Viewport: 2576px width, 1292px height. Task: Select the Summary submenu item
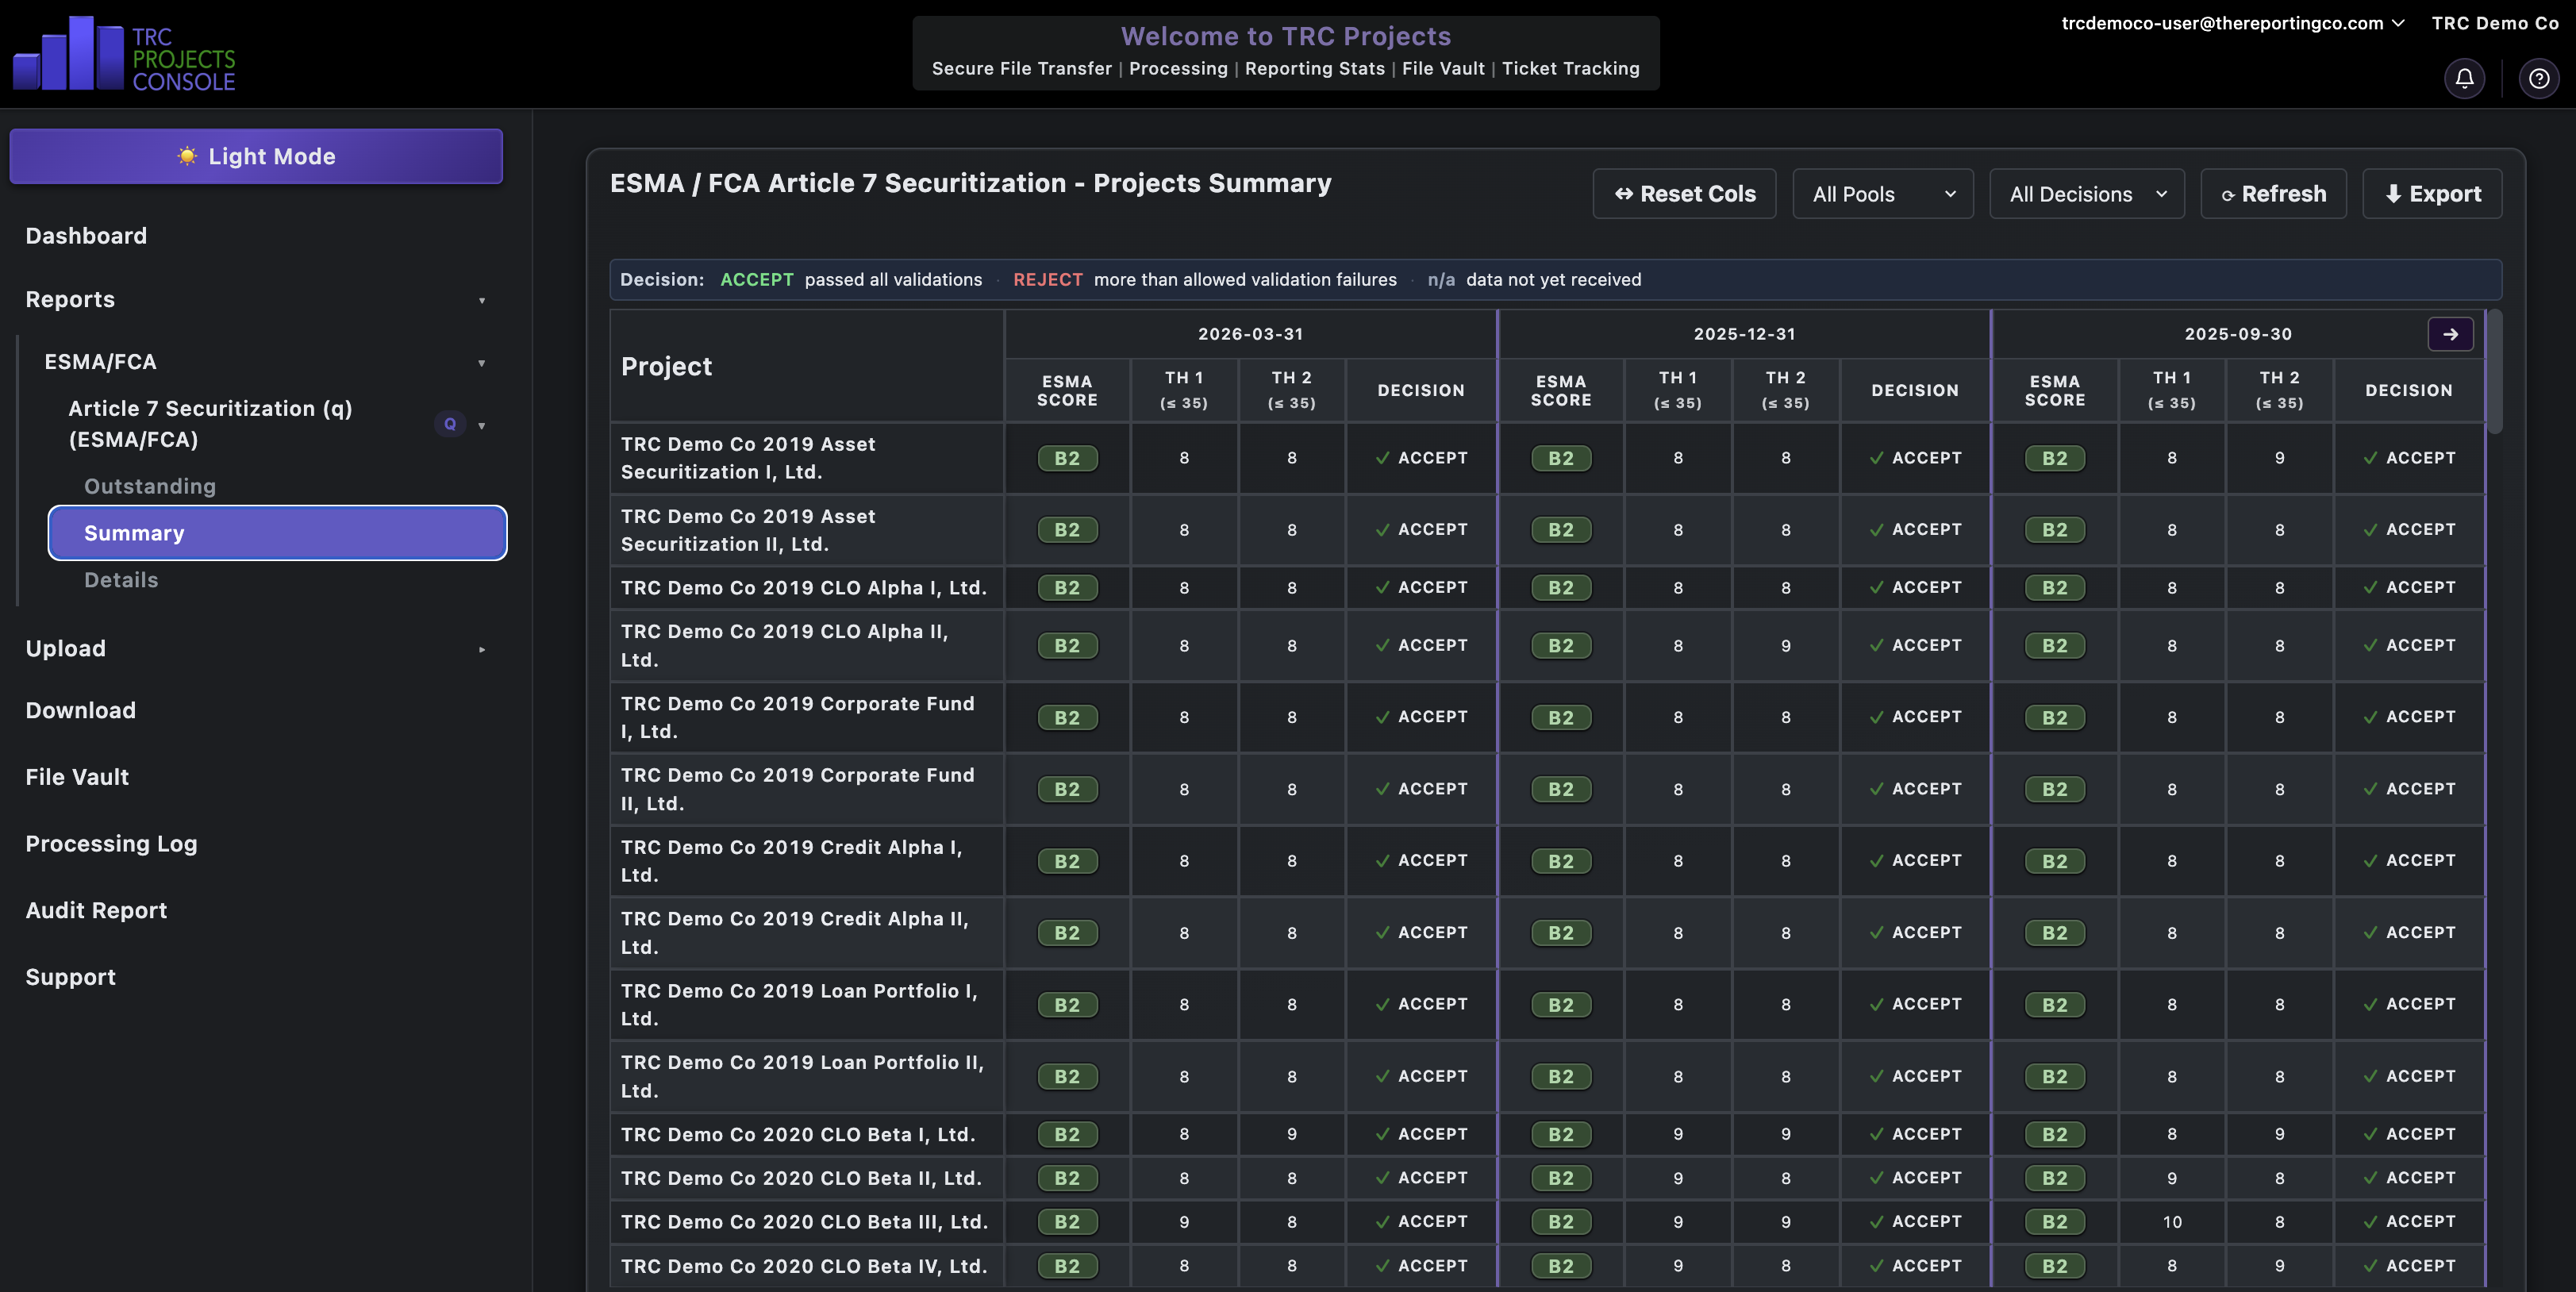[x=277, y=533]
